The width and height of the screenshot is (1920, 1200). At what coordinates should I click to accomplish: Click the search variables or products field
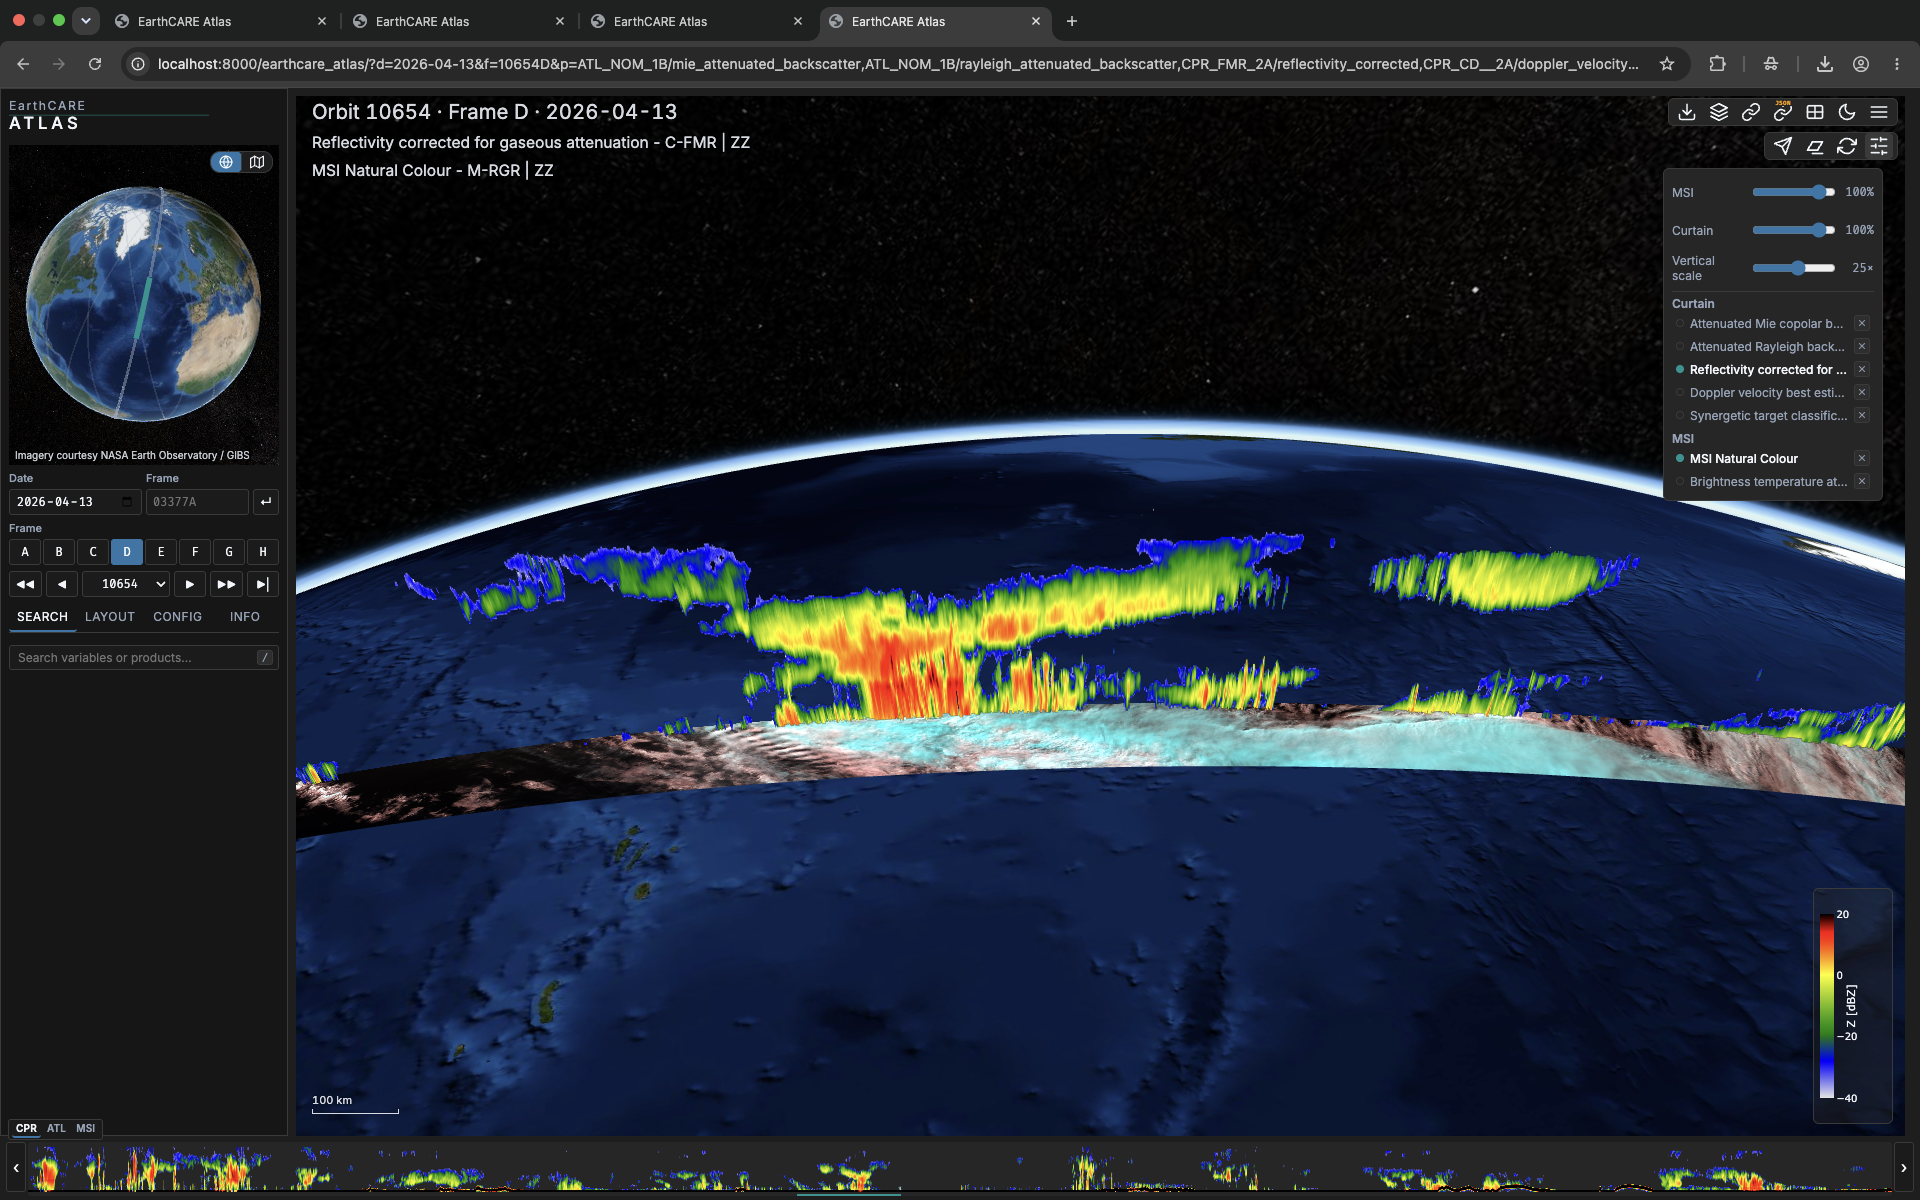pos(143,658)
